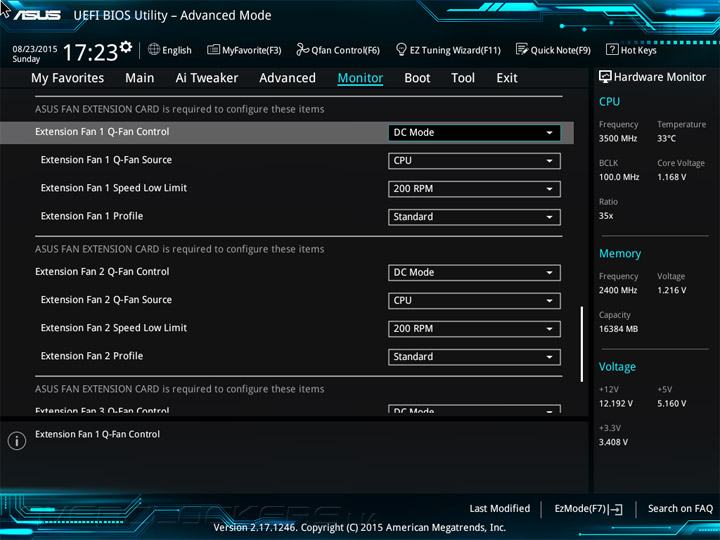Image resolution: width=720 pixels, height=540 pixels.
Task: Select Extension Fan 1 Speed Low Limit label
Action: (x=114, y=188)
